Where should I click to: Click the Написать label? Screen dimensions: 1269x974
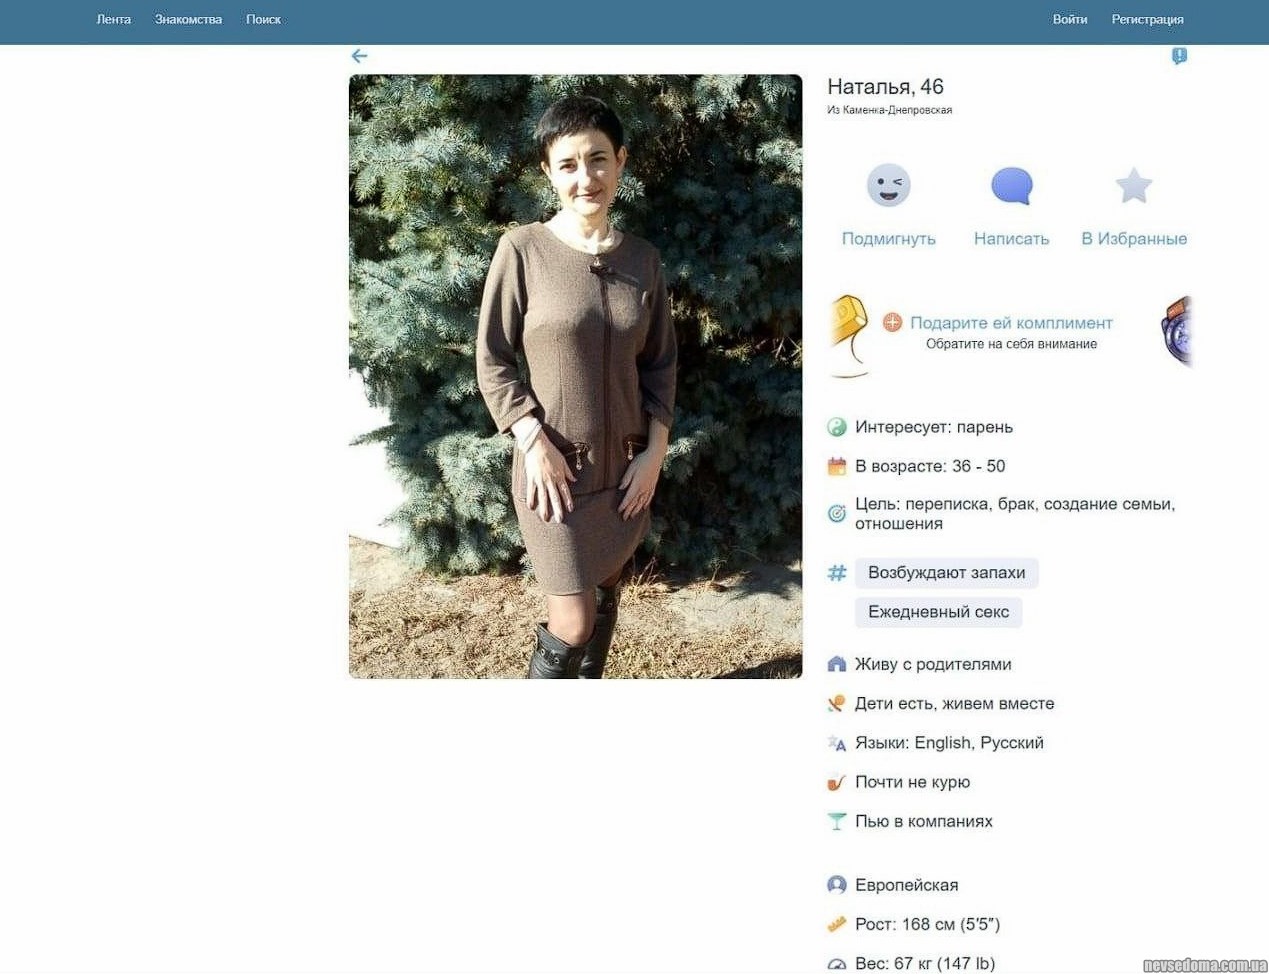pos(1011,239)
